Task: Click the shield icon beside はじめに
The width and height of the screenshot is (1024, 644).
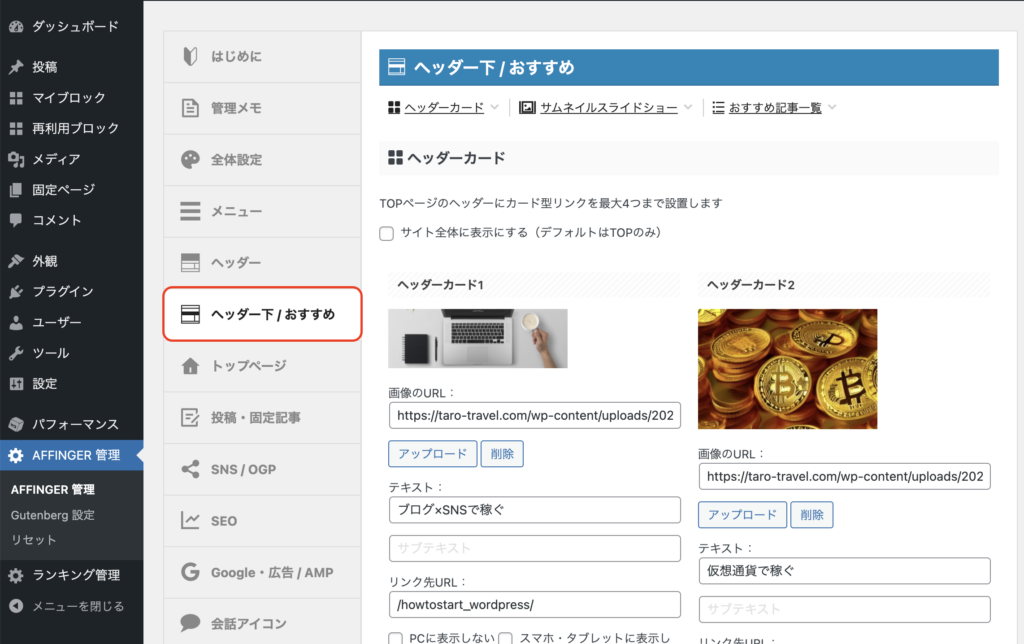Action: pos(190,56)
